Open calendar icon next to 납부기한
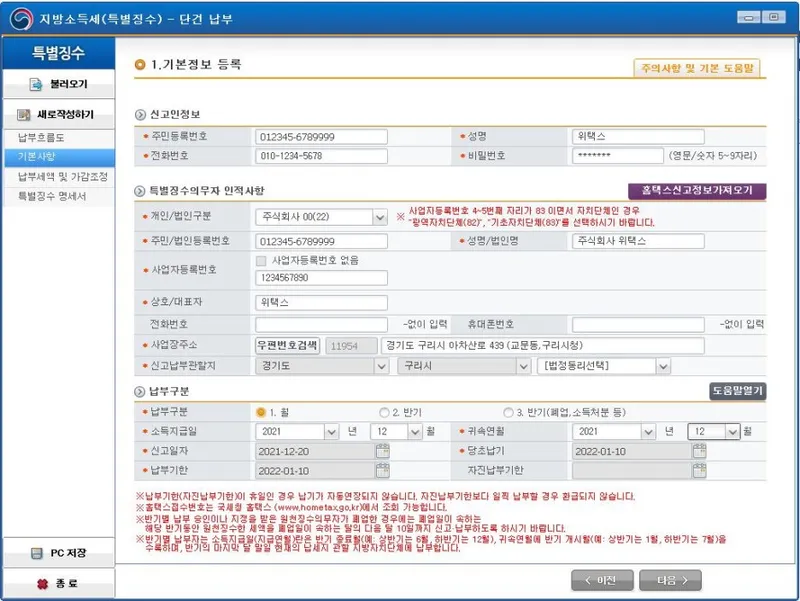The height and width of the screenshot is (601, 800). click(383, 470)
